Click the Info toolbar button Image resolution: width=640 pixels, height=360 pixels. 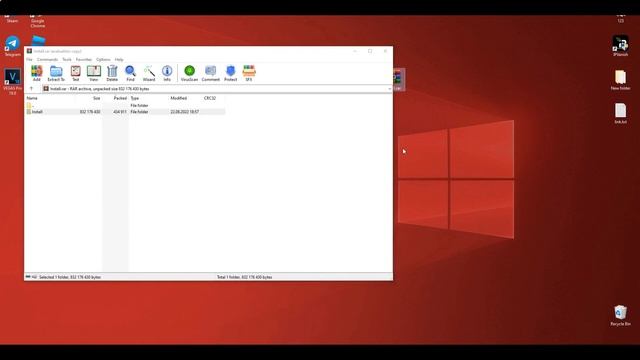pyautogui.click(x=167, y=73)
